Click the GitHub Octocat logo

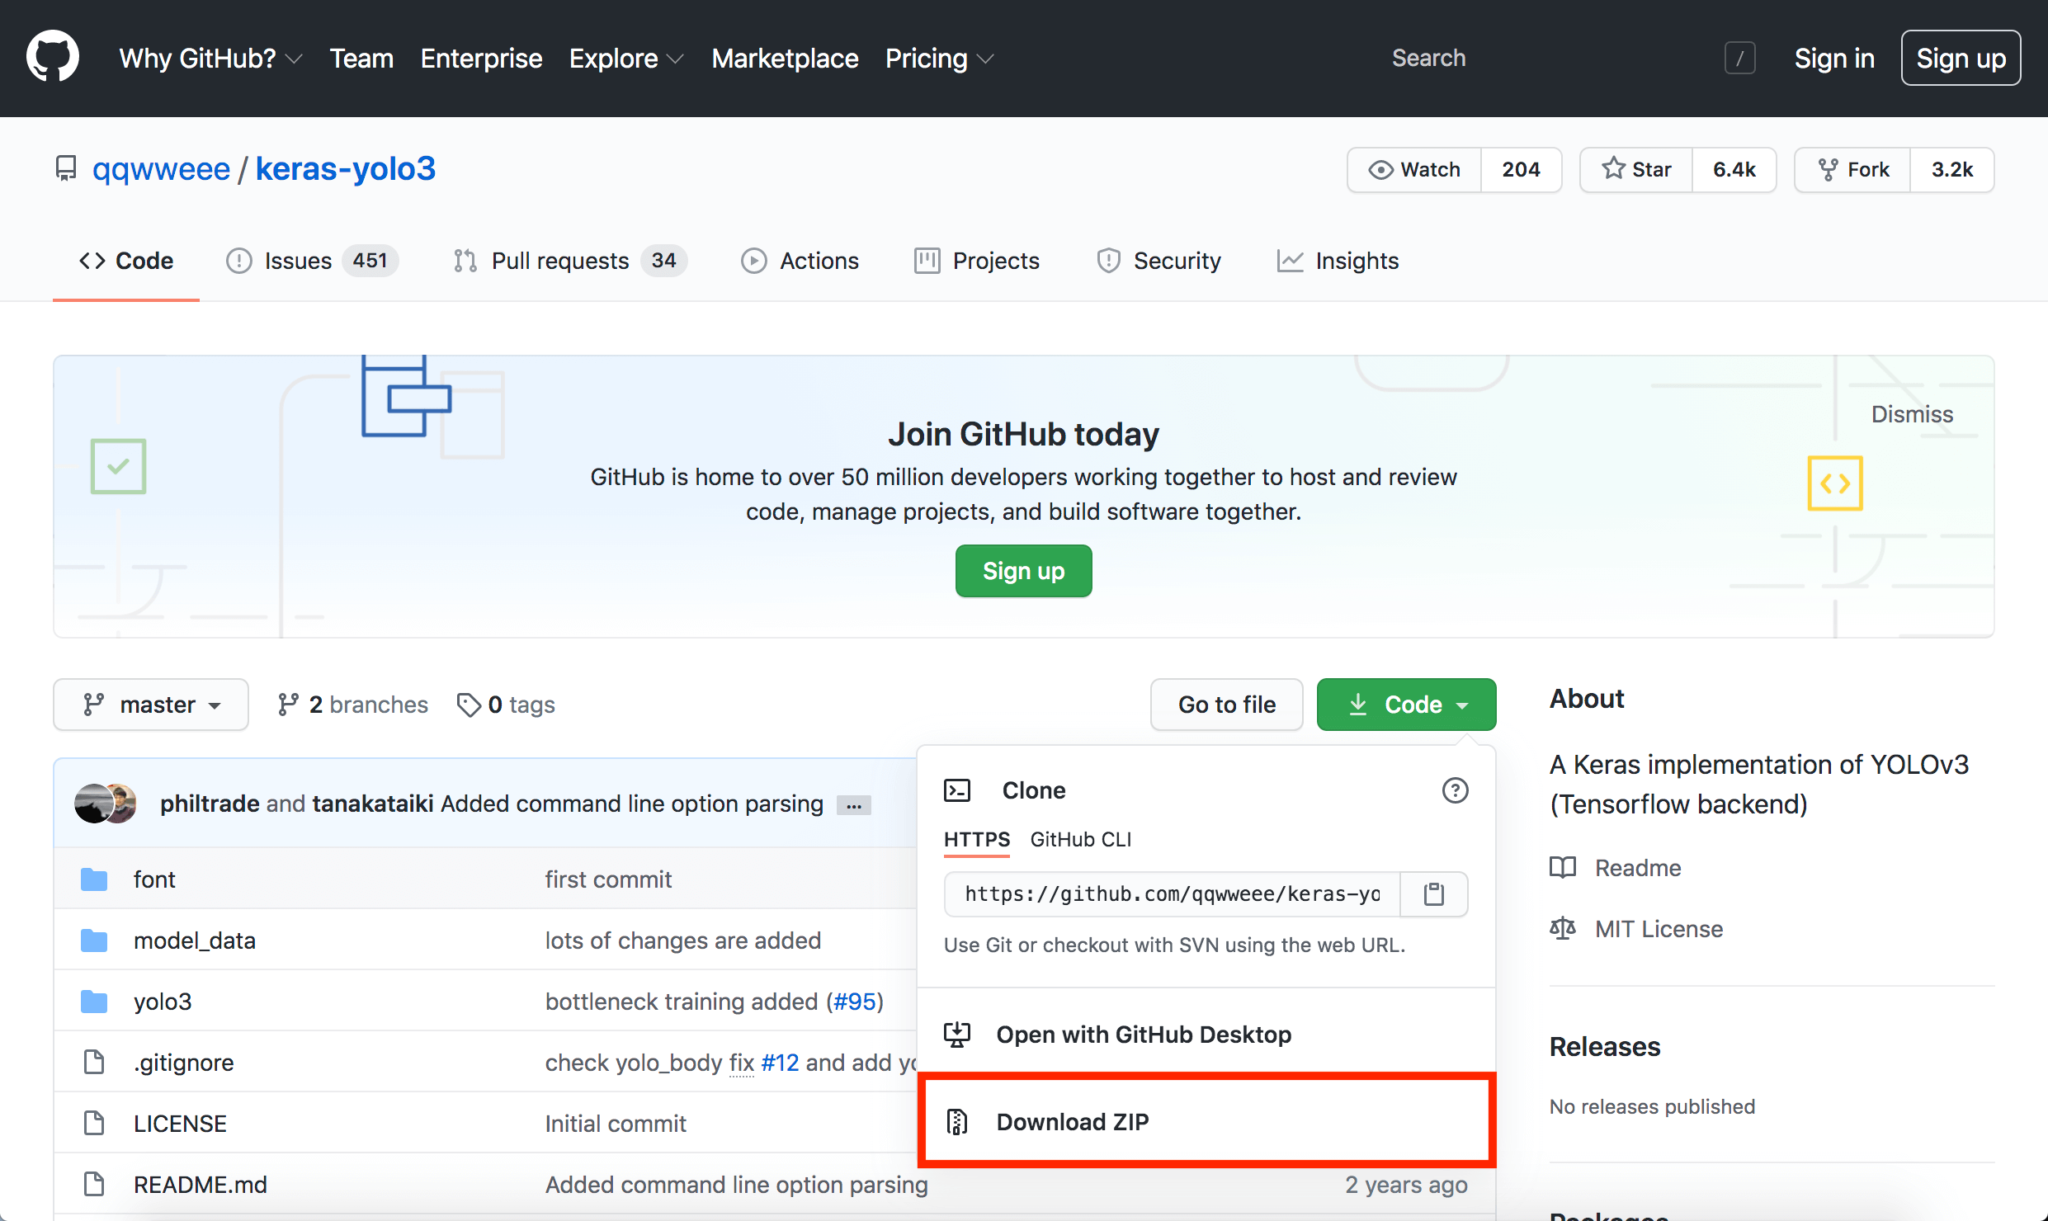(x=53, y=57)
